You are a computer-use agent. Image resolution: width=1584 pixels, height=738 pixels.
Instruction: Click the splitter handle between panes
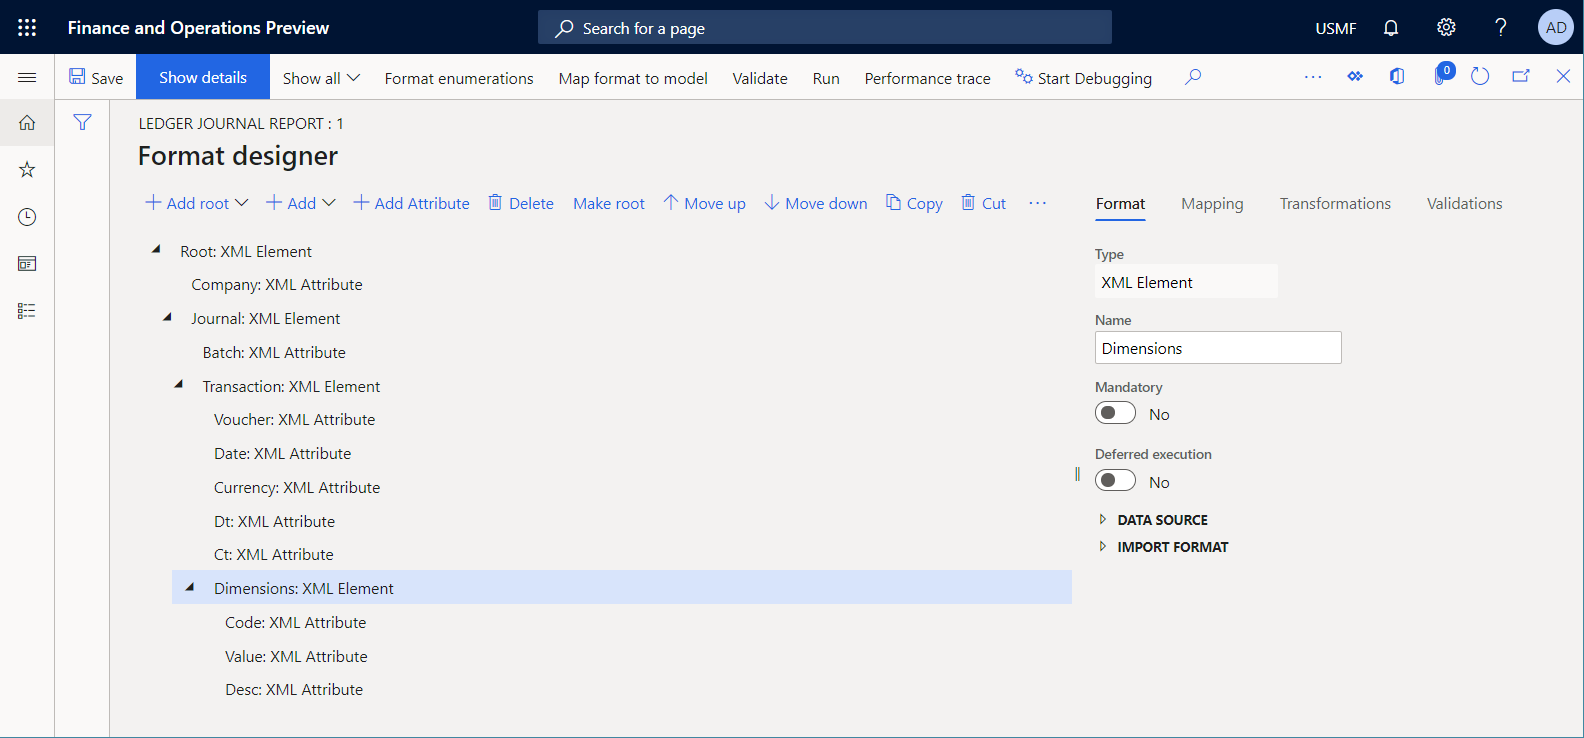click(1077, 474)
